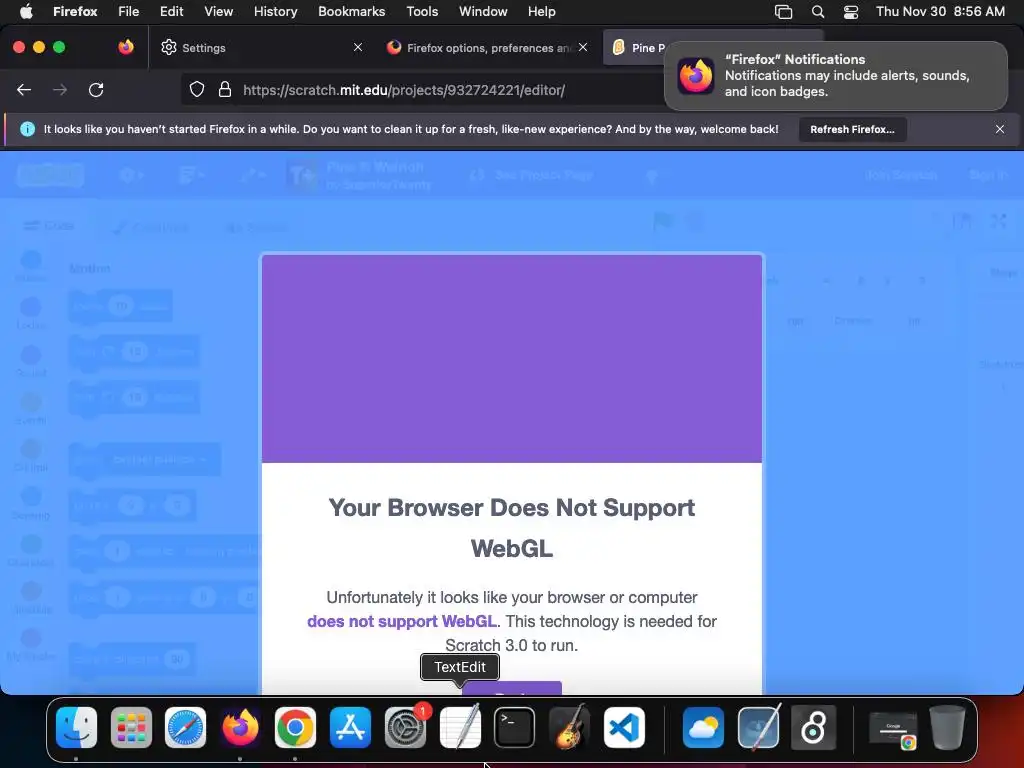This screenshot has width=1024, height=768.
Task: Open the Tools menu
Action: (422, 12)
